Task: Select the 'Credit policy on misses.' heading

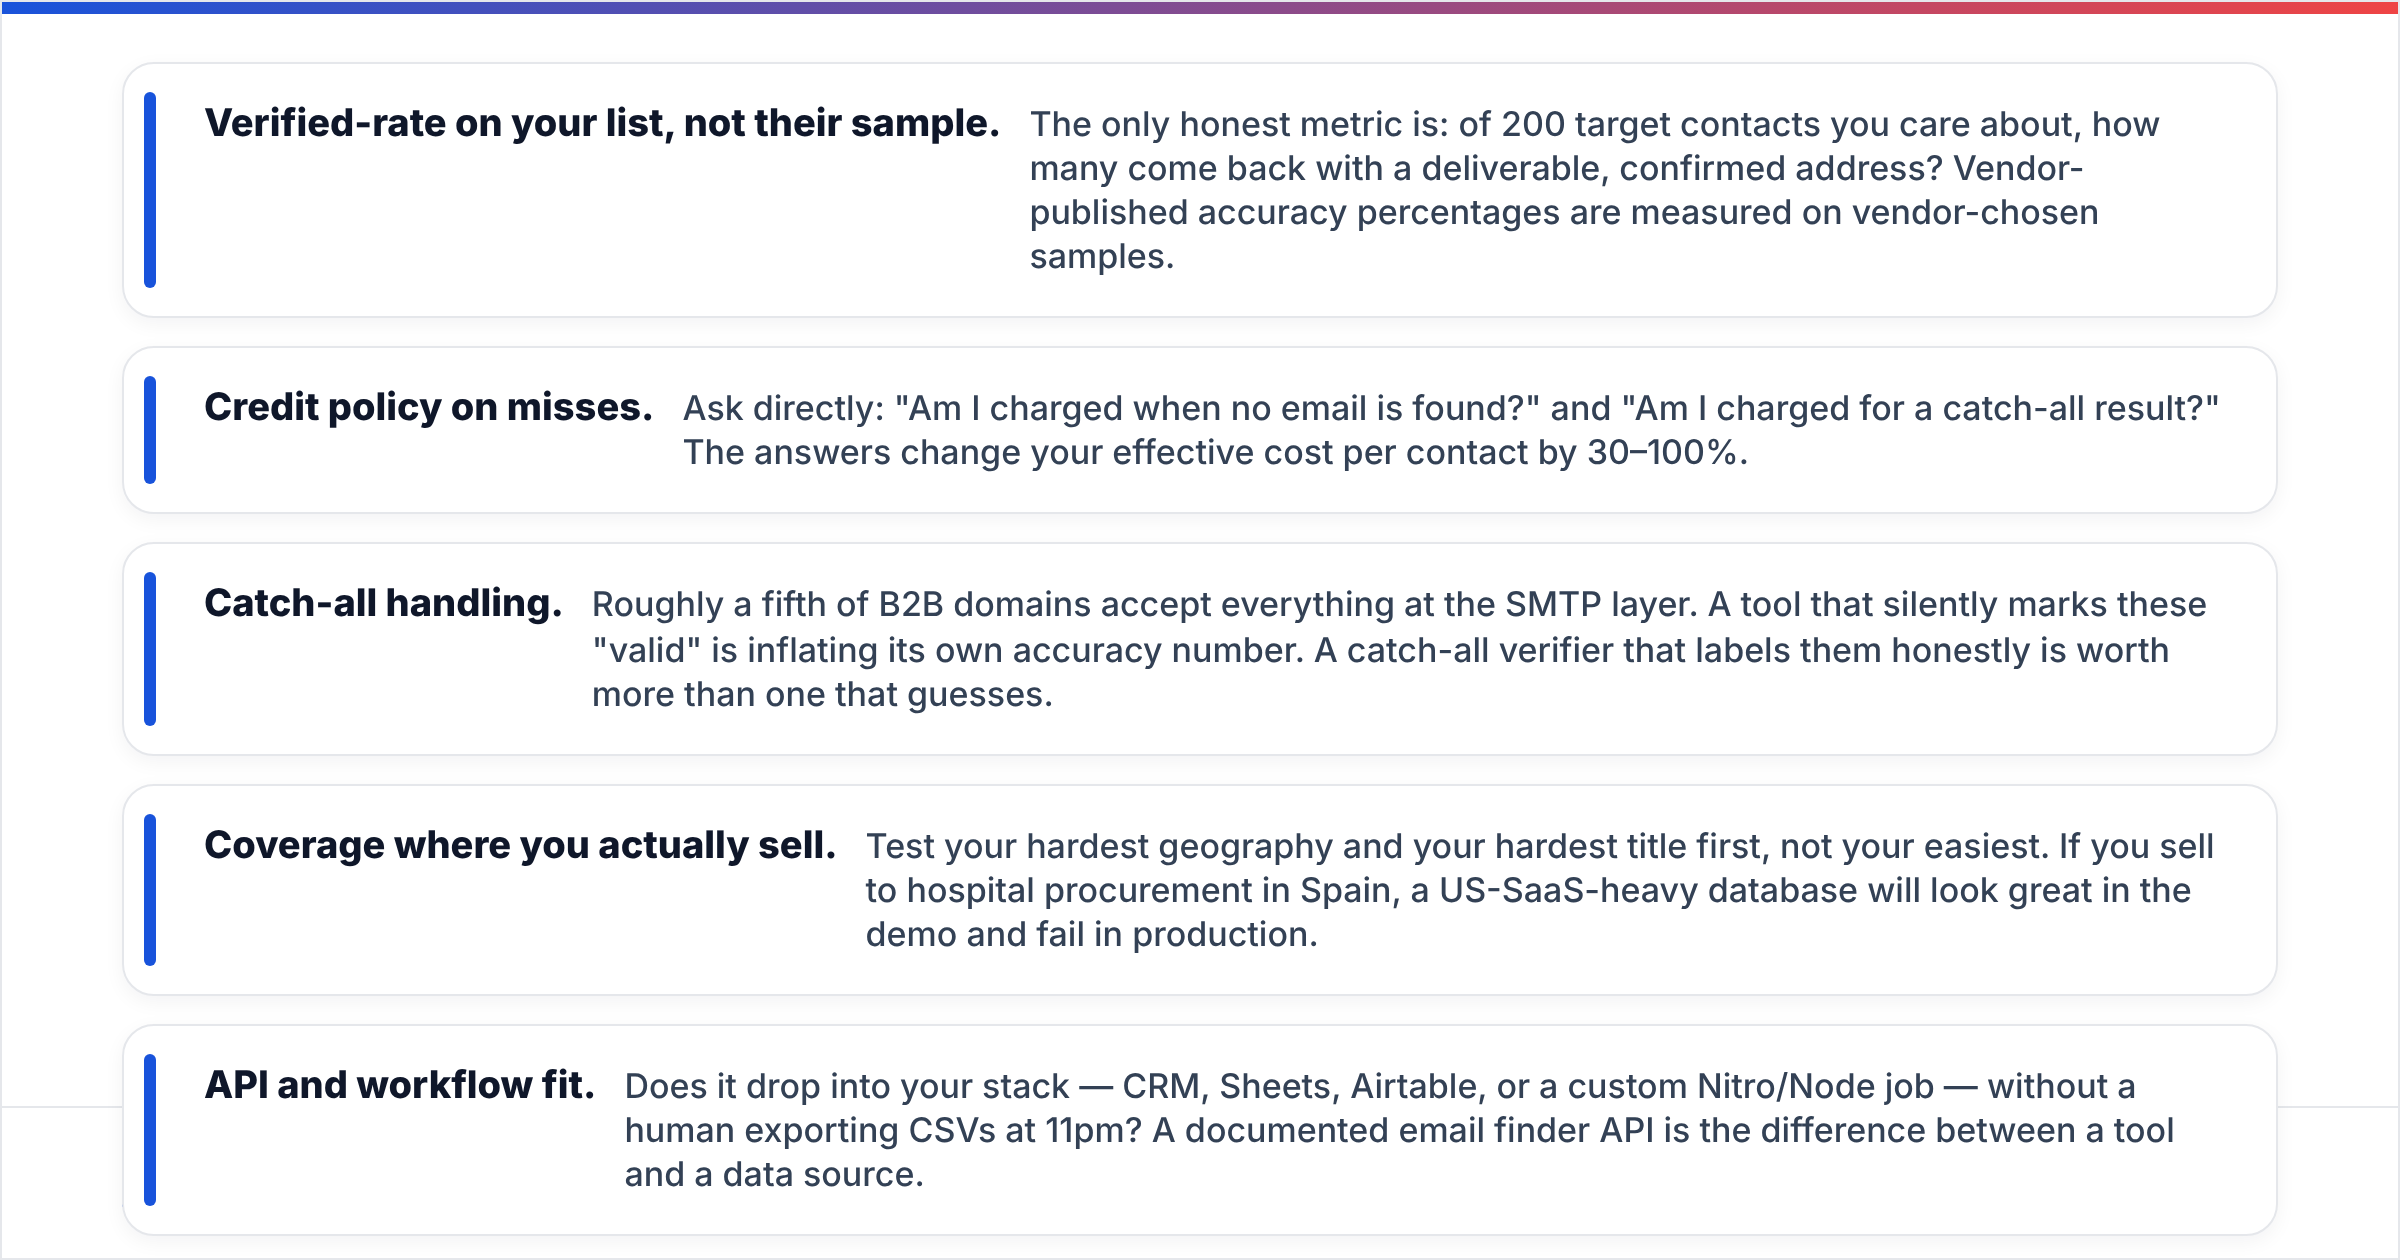Action: click(428, 407)
